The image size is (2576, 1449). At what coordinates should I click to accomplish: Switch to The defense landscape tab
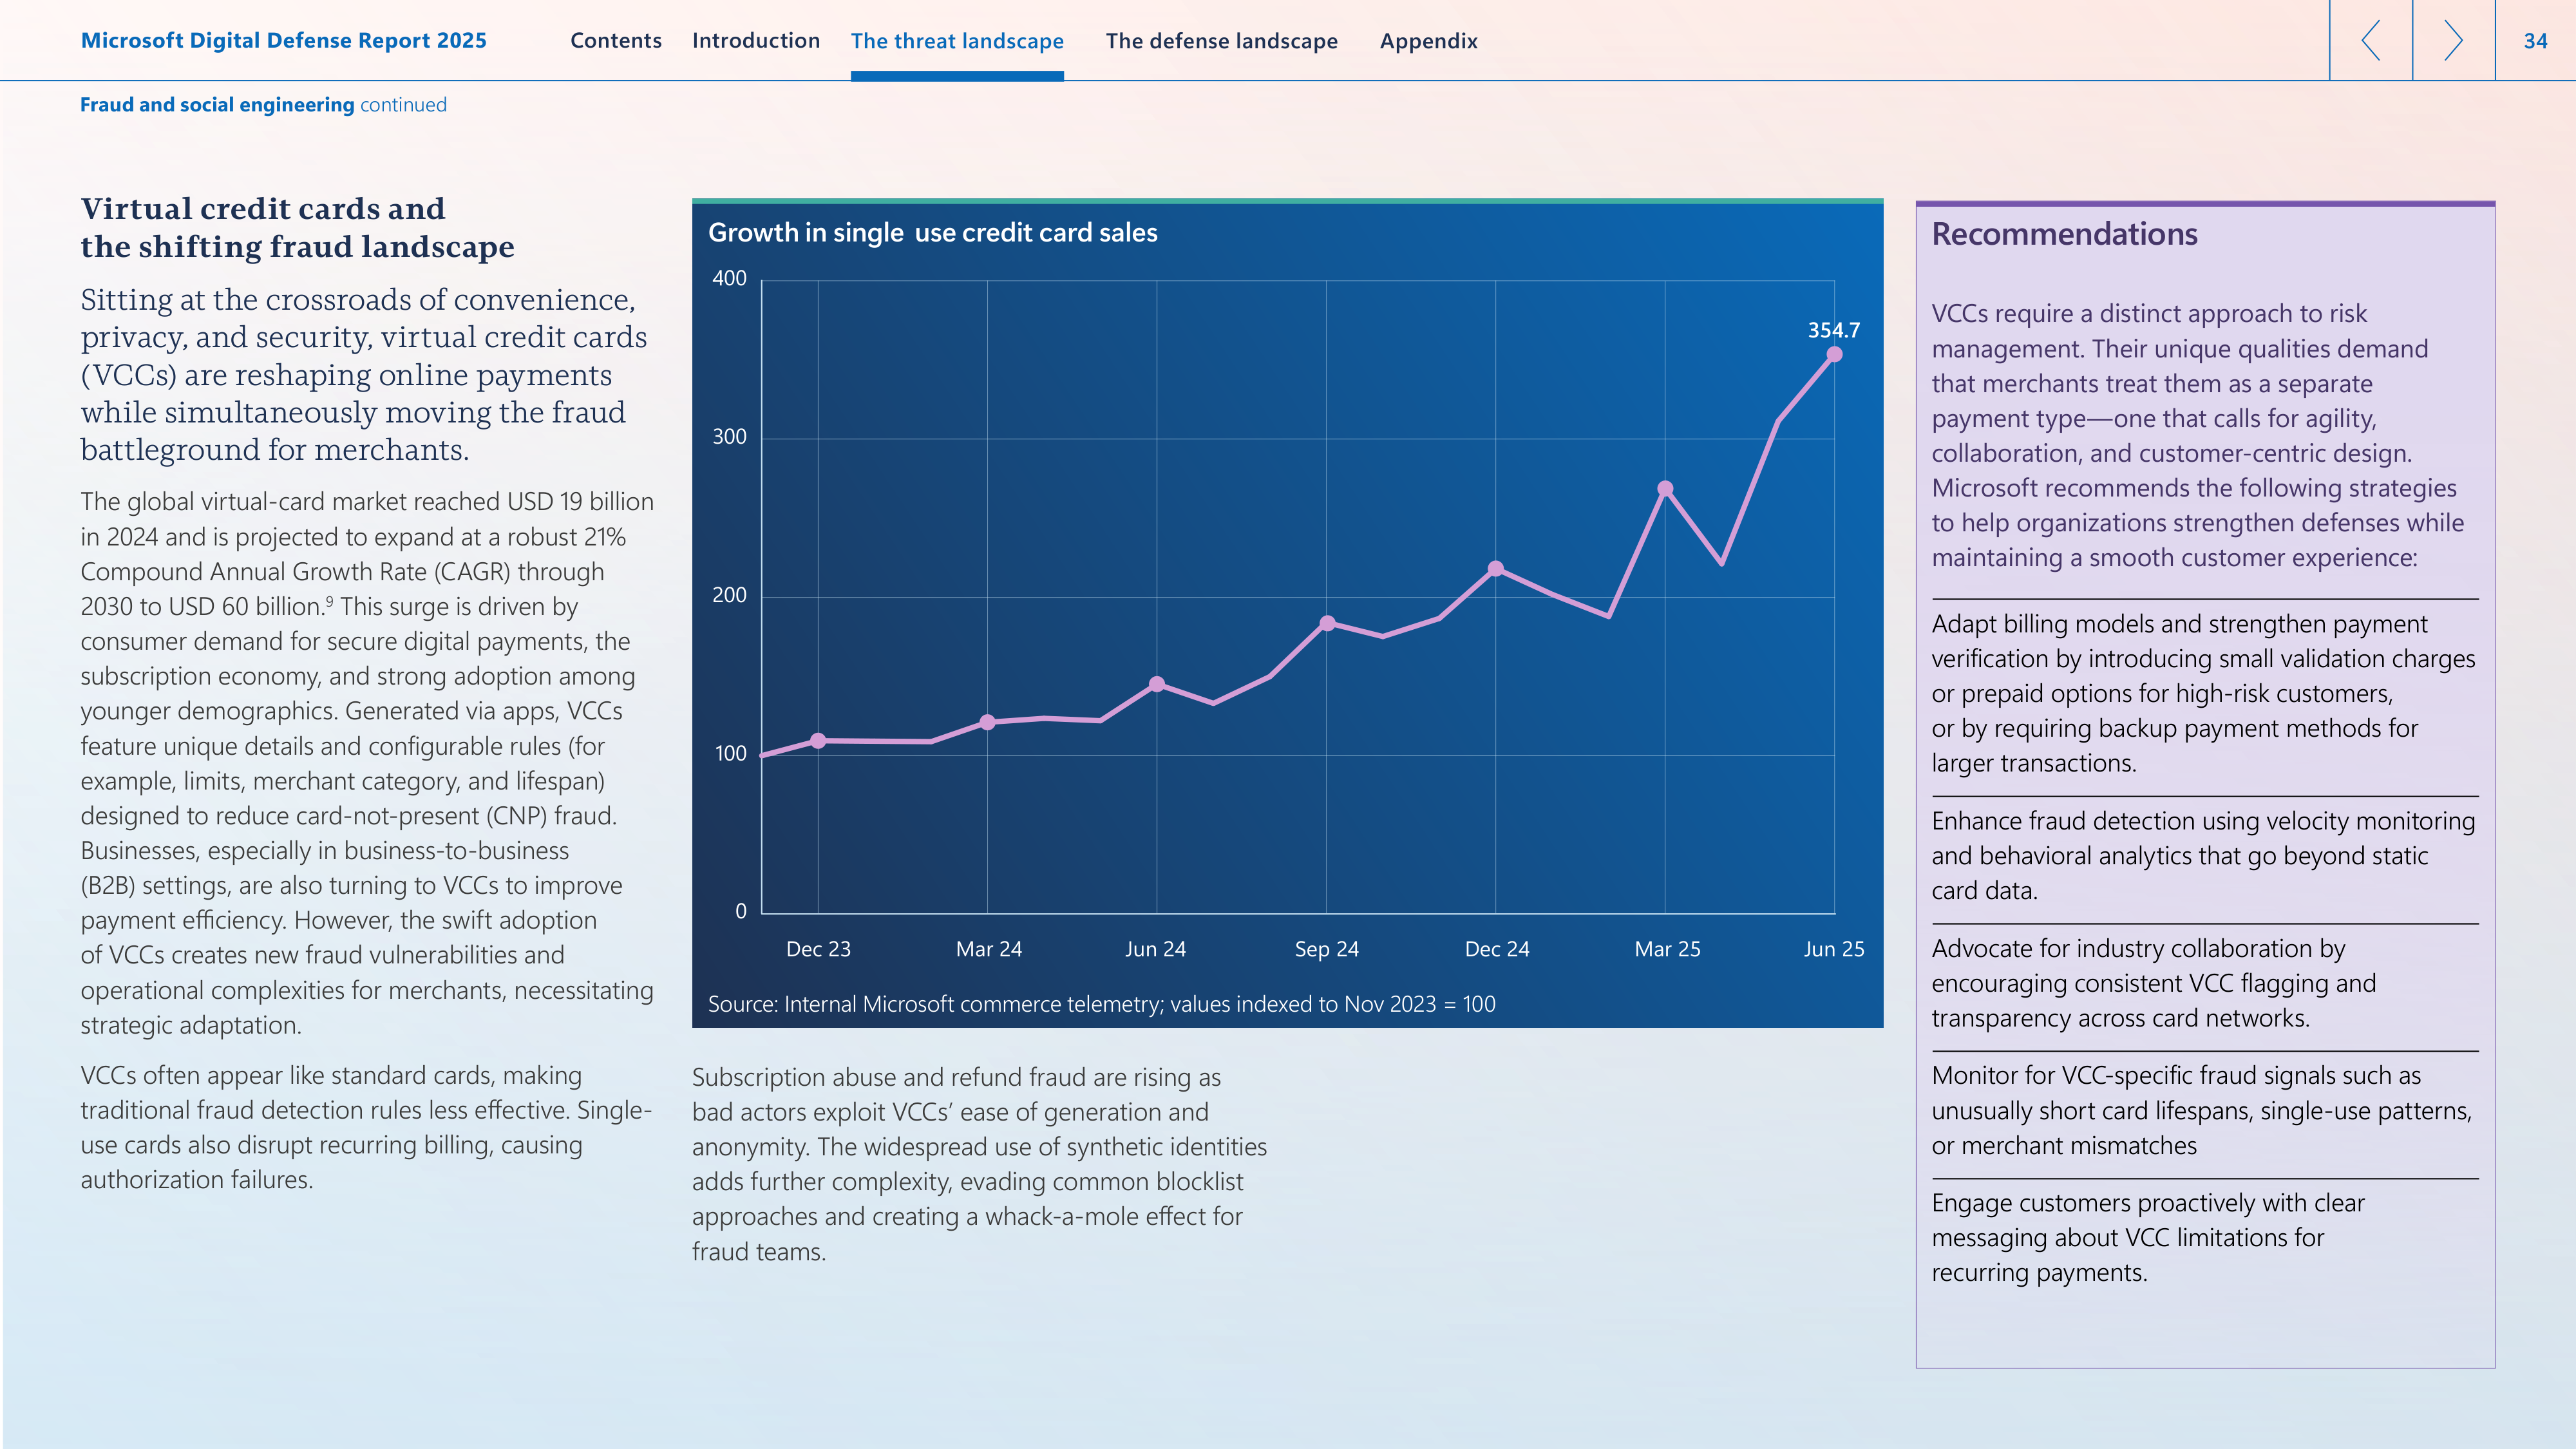pyautogui.click(x=1221, y=41)
